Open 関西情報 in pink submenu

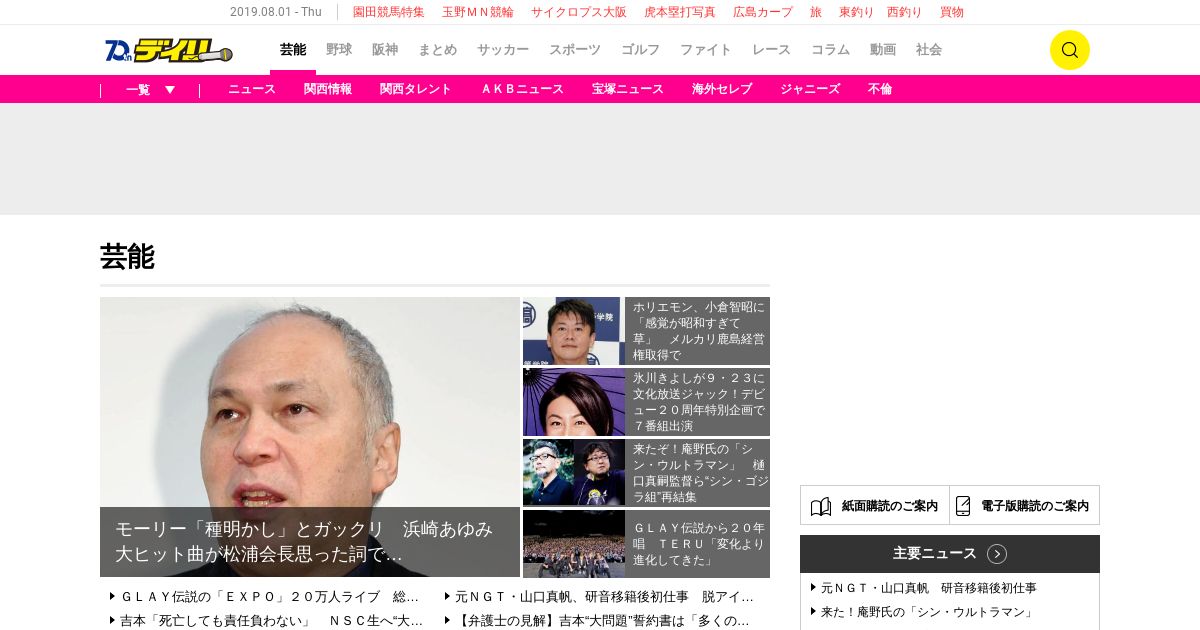click(x=328, y=89)
